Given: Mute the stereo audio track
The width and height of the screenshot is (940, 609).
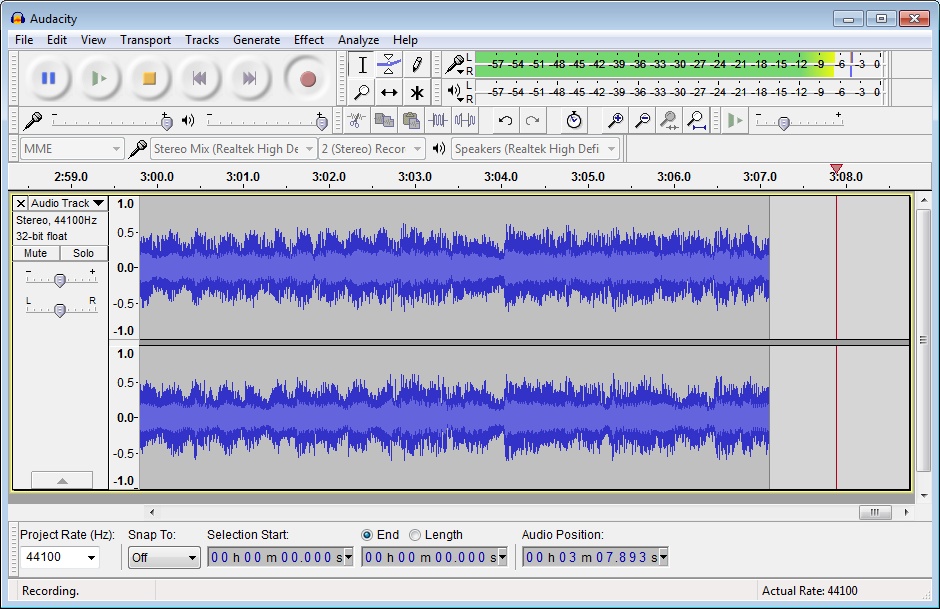Looking at the screenshot, I should pyautogui.click(x=35, y=253).
